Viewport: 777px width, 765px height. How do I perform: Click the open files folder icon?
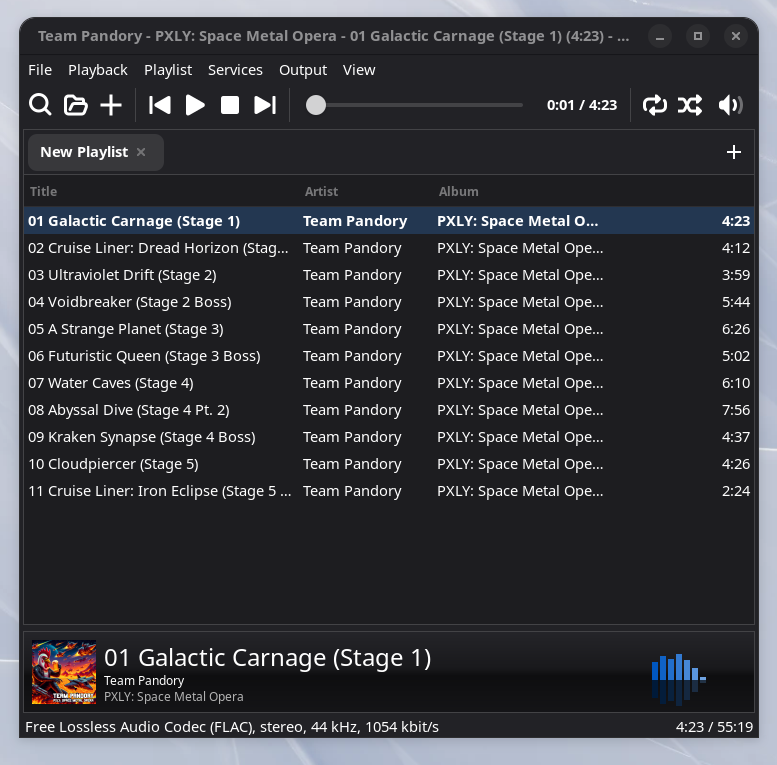pos(75,105)
